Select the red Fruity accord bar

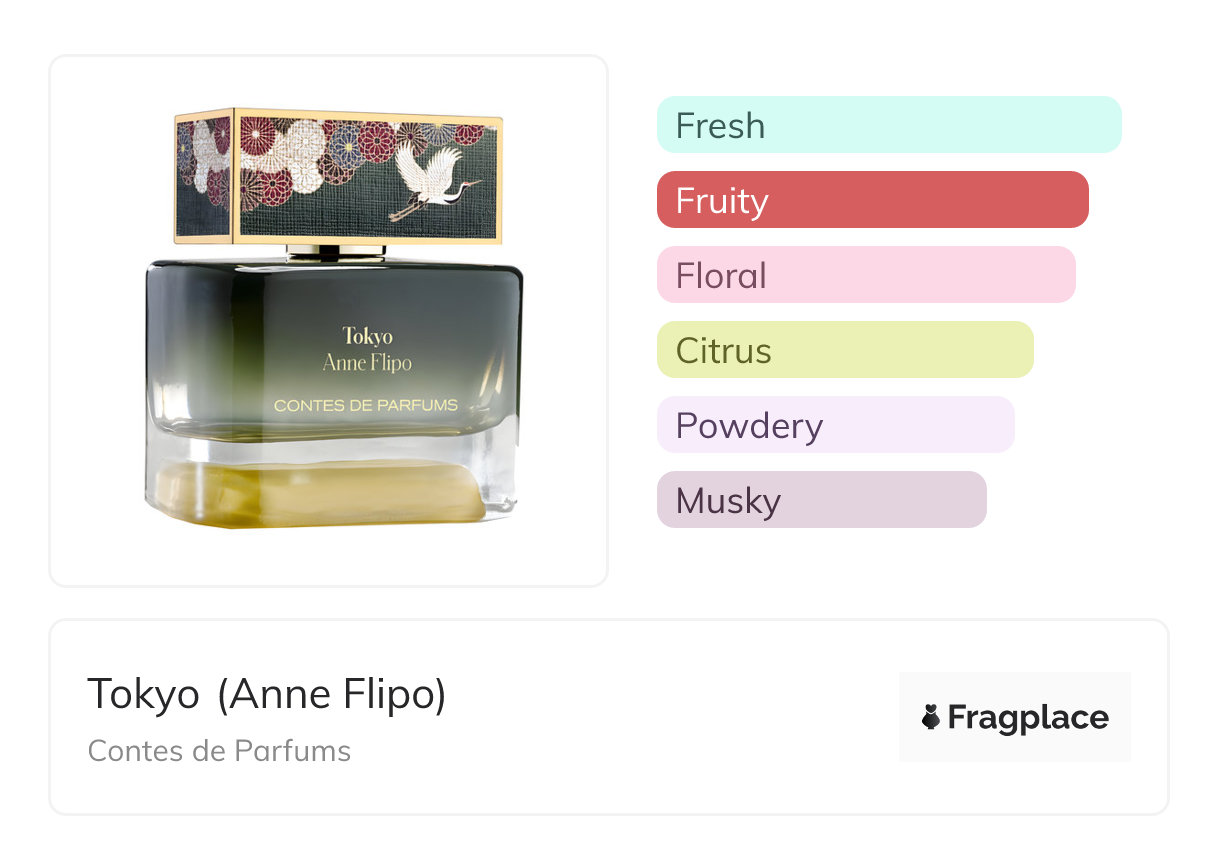(x=872, y=200)
